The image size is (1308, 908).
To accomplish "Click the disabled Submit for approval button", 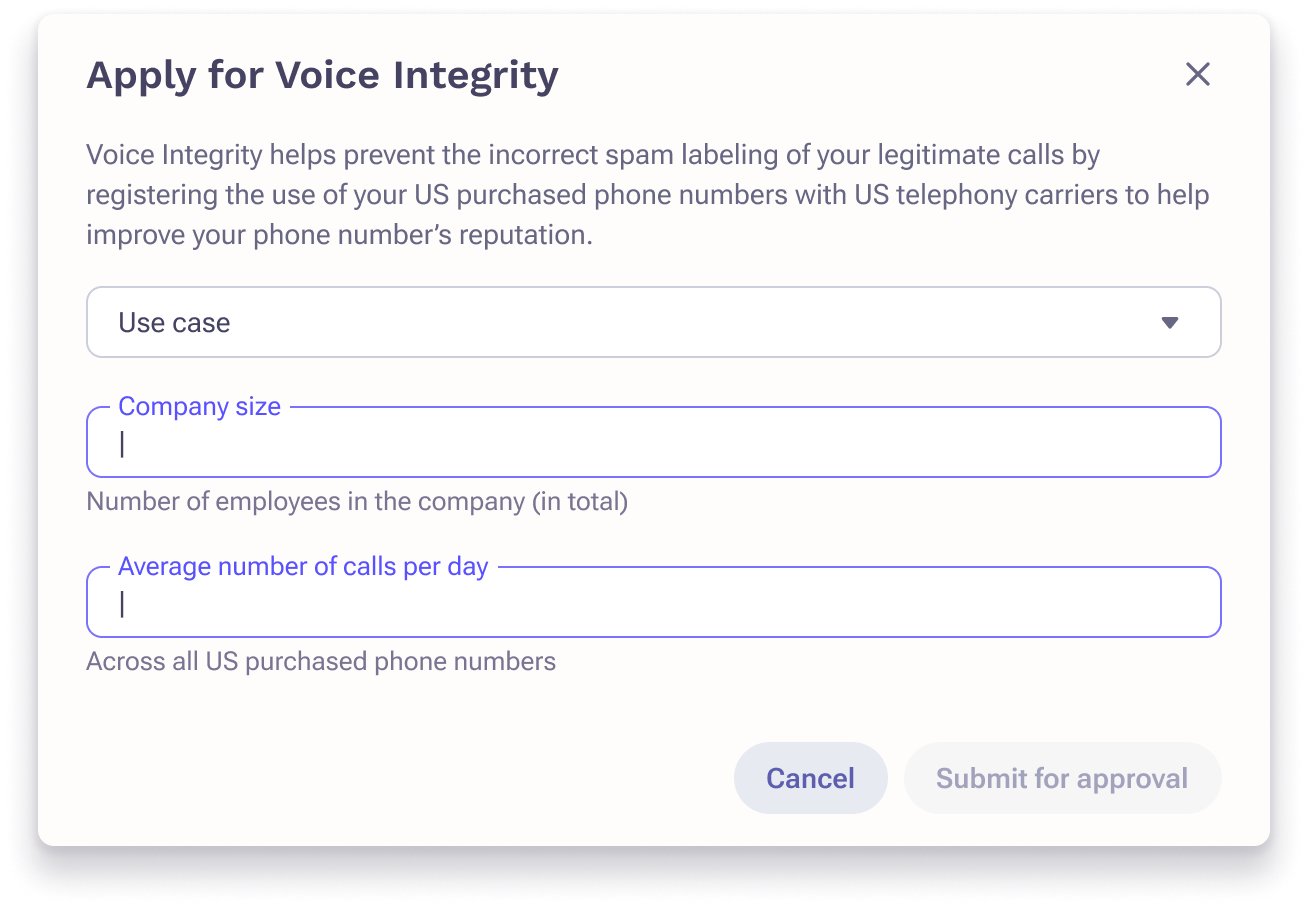I will point(1062,778).
